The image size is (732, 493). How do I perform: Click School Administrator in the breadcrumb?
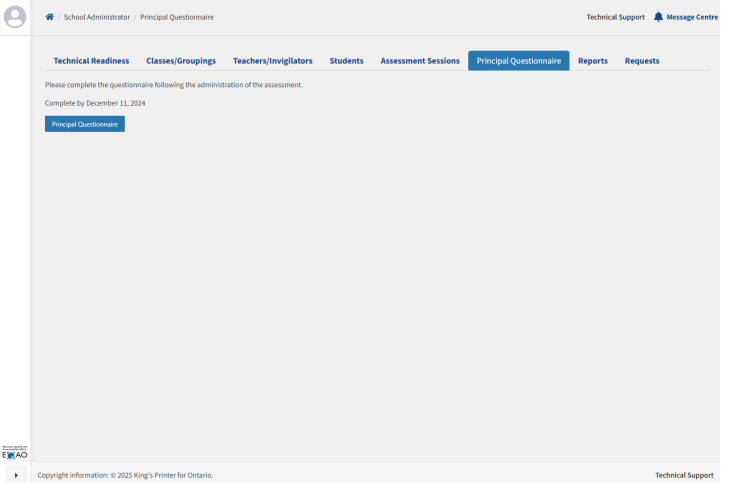click(97, 17)
